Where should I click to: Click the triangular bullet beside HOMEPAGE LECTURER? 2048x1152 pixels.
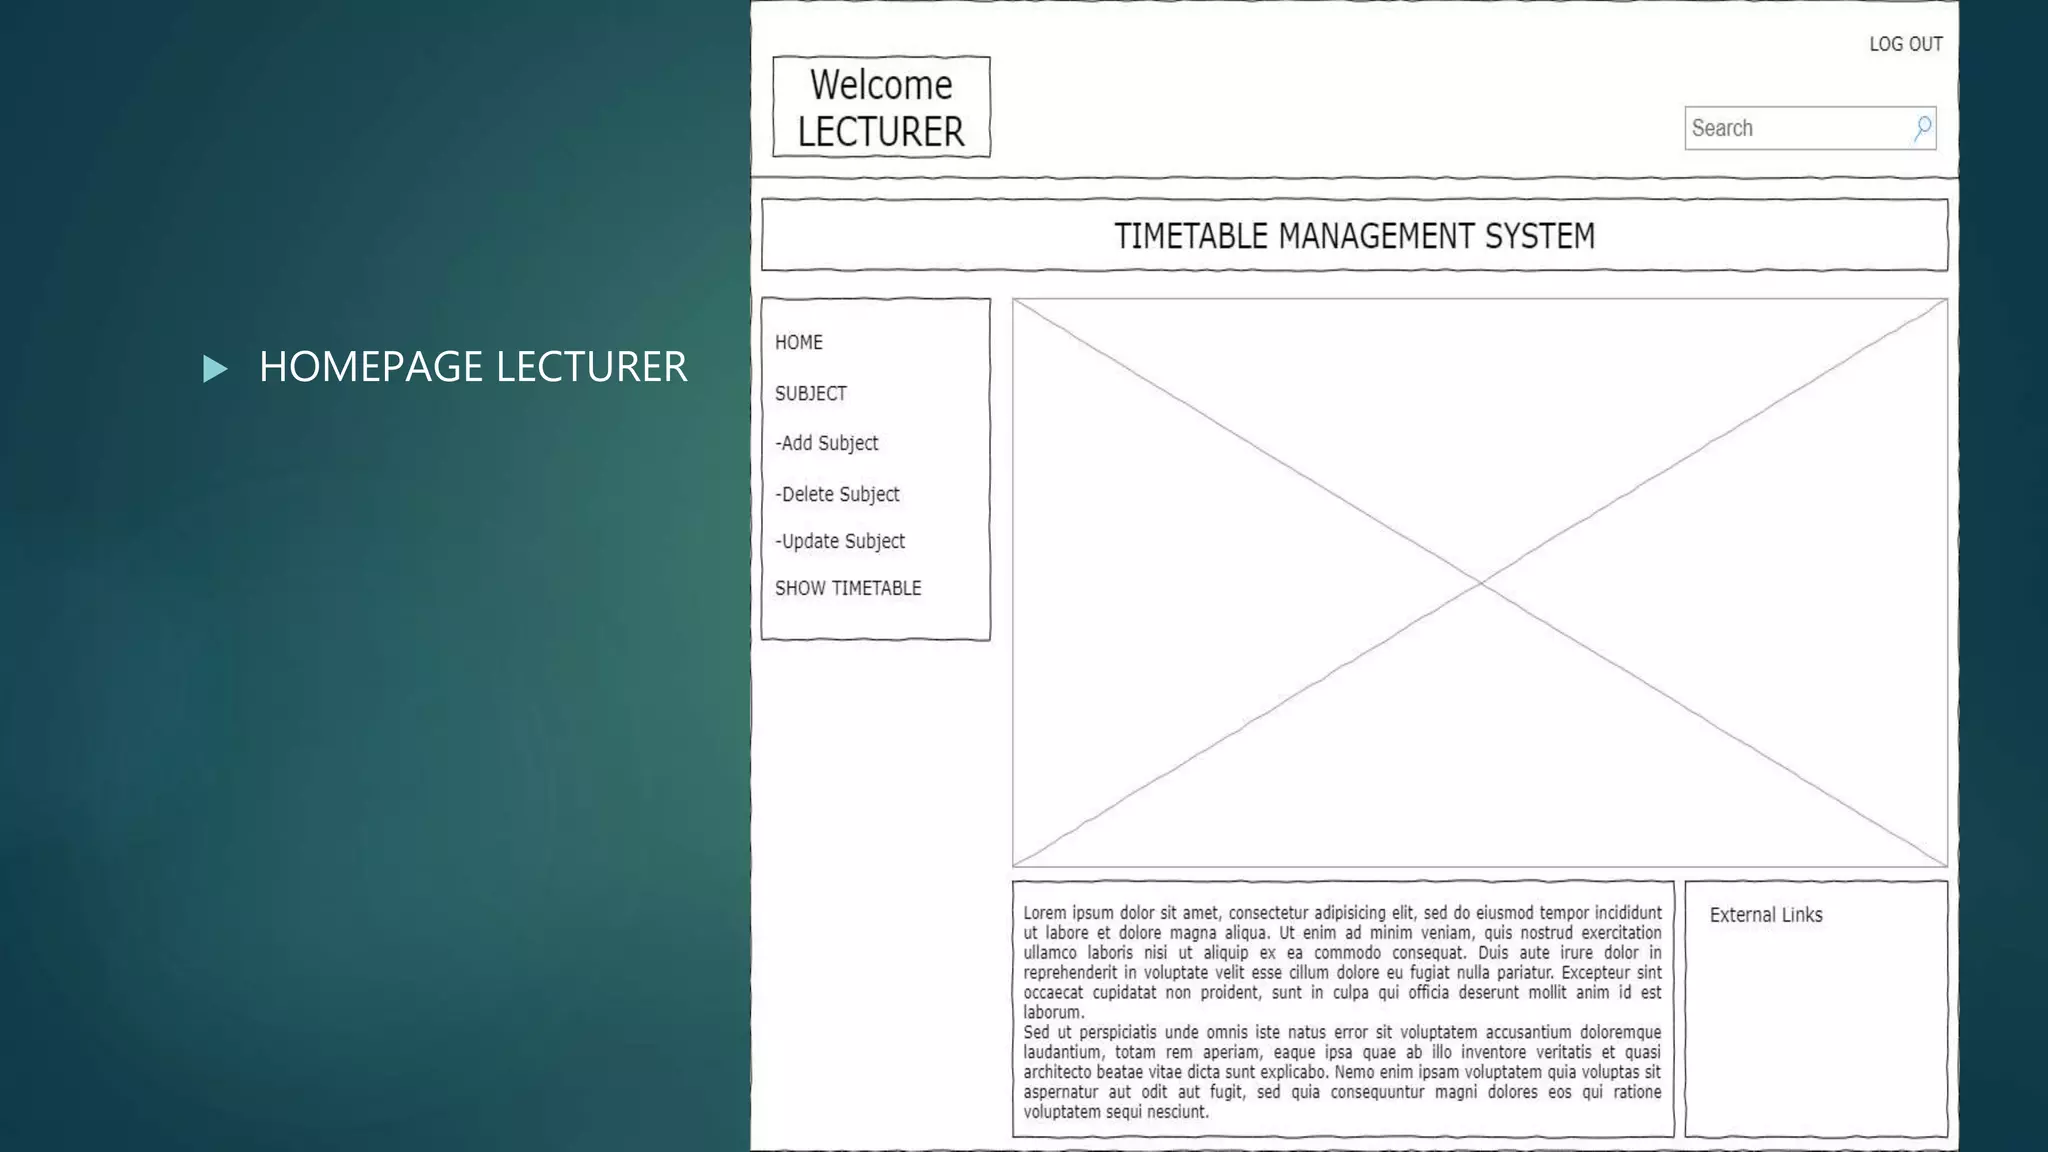pyautogui.click(x=215, y=369)
